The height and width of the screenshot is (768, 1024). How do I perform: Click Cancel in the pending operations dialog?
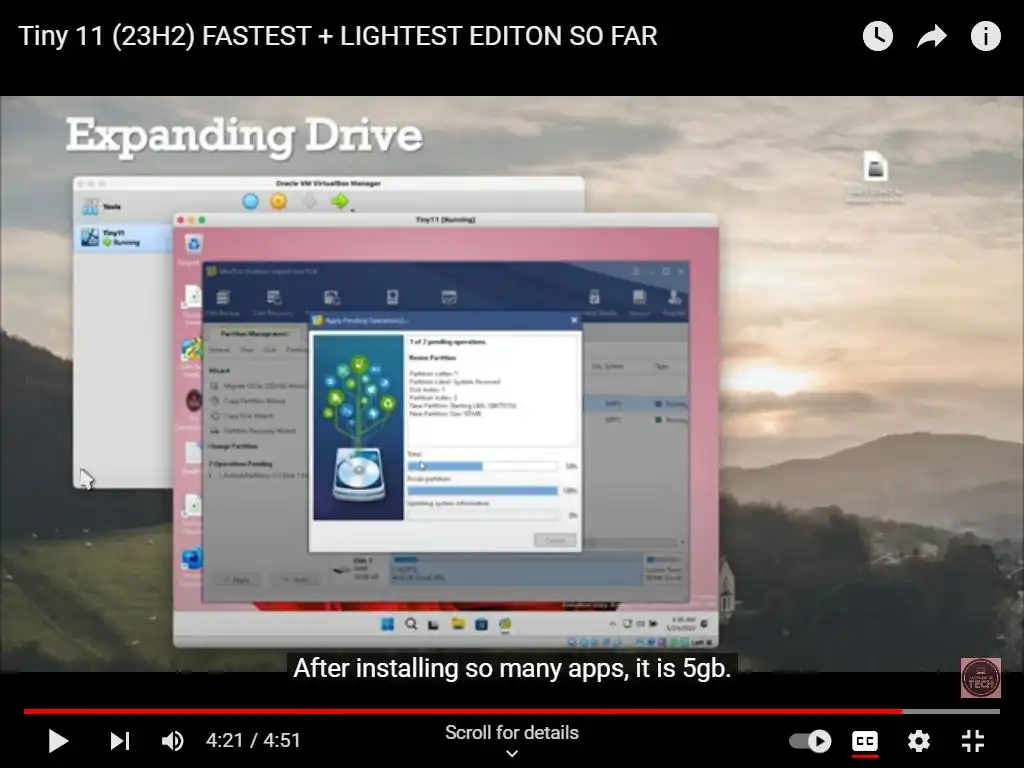(555, 540)
